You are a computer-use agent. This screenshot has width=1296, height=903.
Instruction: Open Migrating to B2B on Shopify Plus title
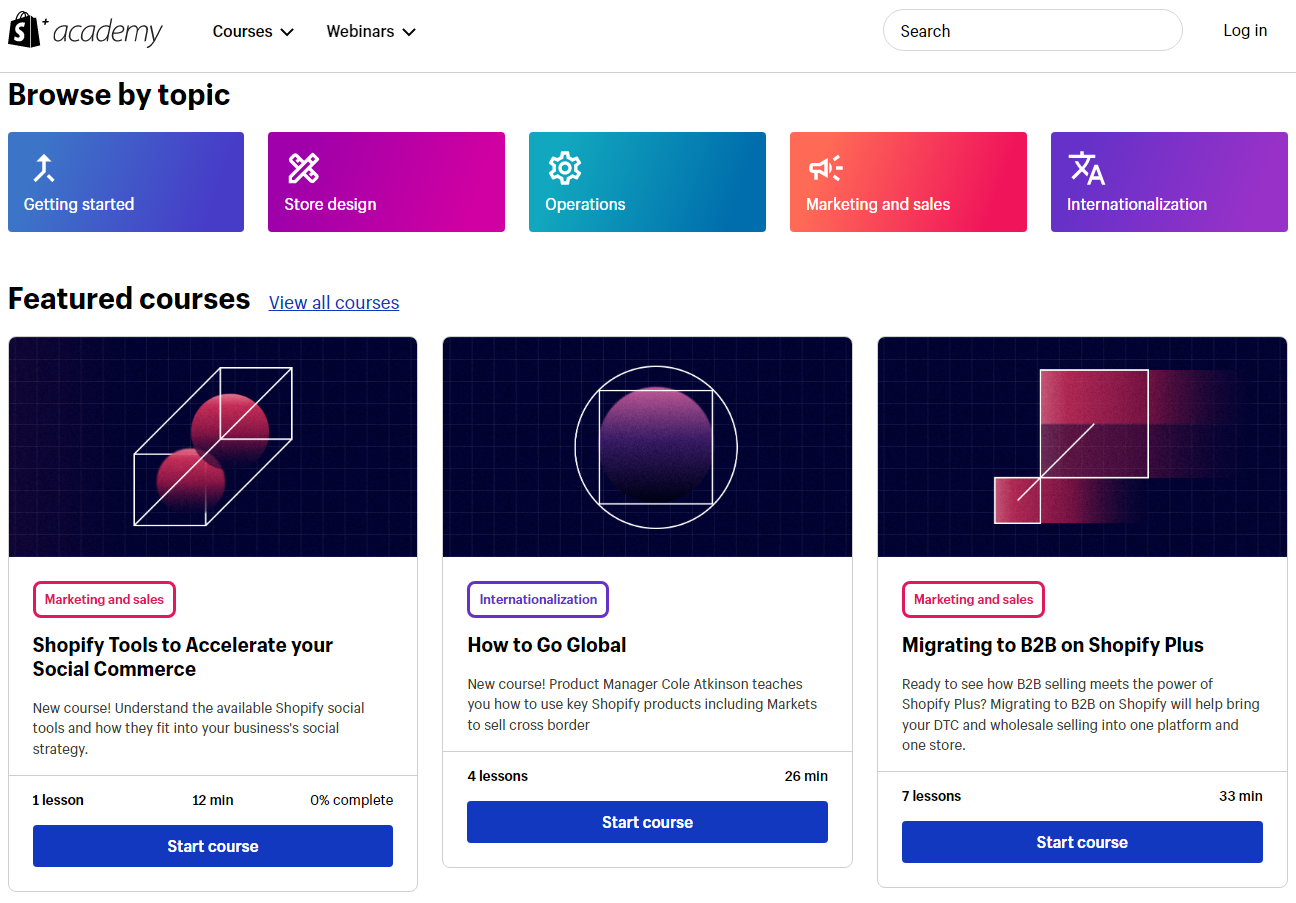click(1053, 645)
